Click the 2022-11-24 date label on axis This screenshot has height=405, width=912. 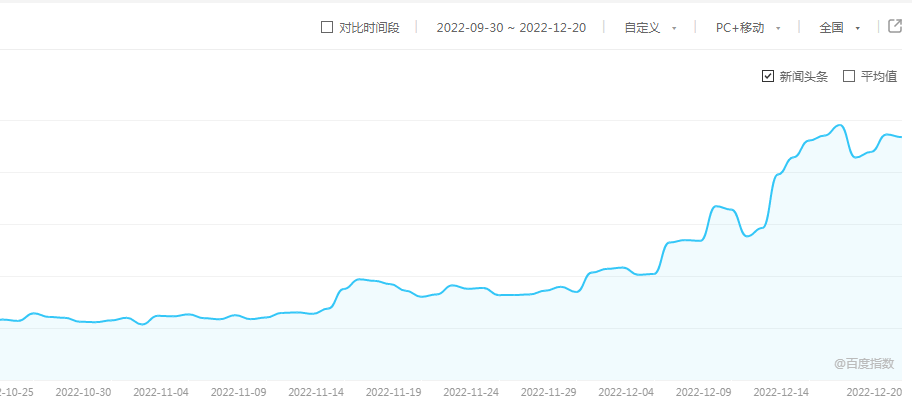[471, 392]
